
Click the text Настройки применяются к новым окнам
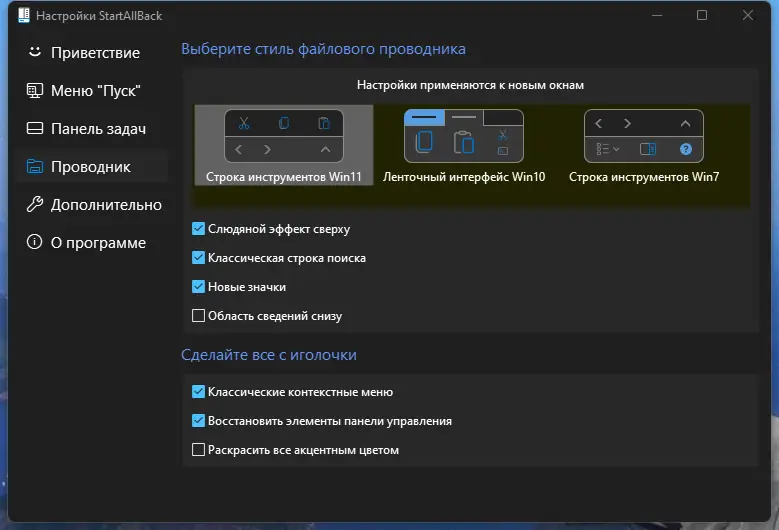[x=470, y=85]
